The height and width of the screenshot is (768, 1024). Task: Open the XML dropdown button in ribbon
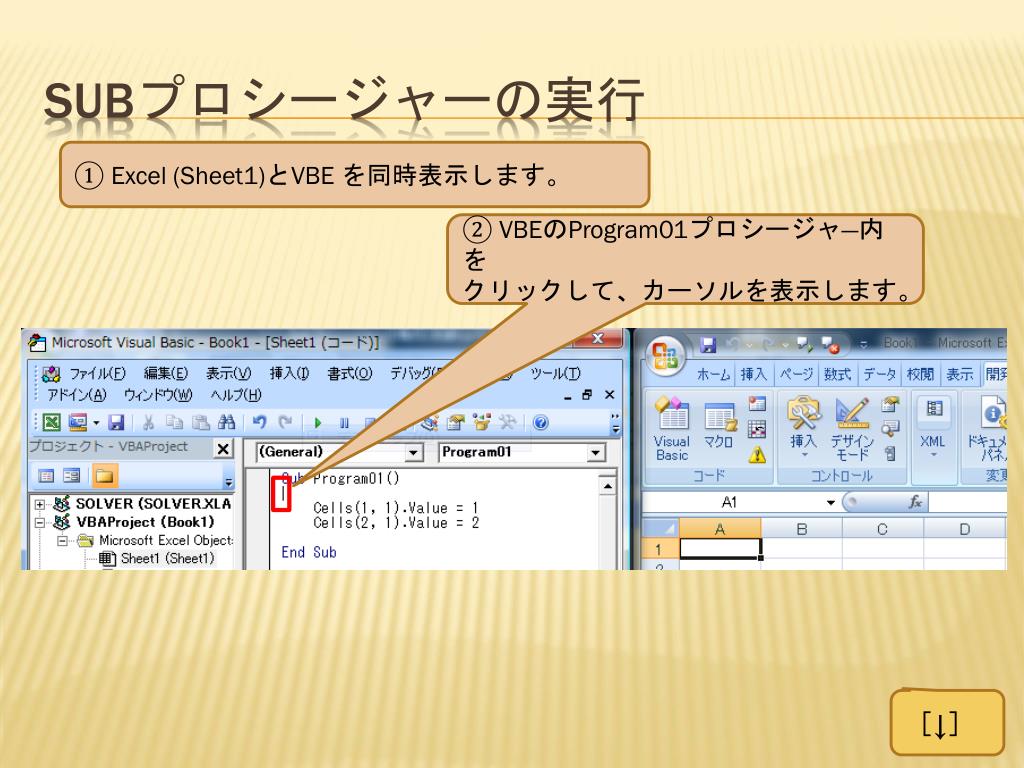click(x=933, y=428)
